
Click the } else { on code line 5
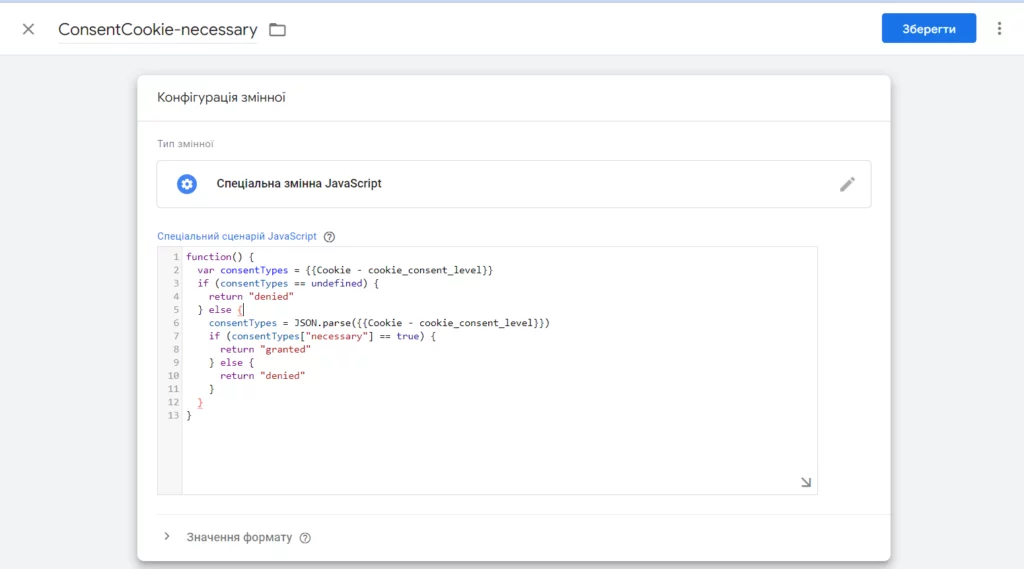pyautogui.click(x=220, y=310)
